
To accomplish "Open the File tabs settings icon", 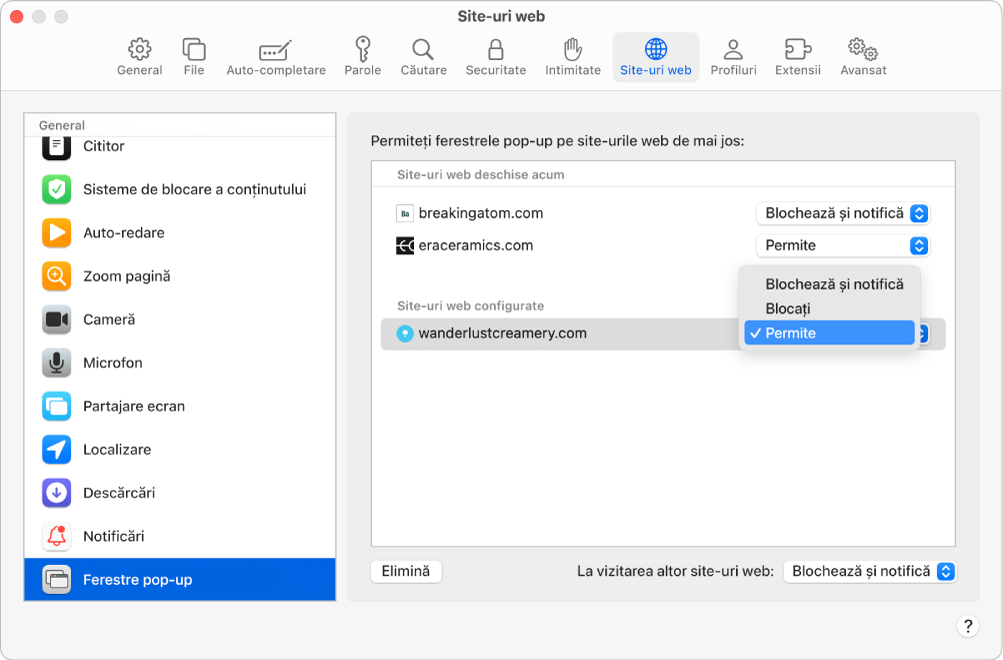I will [x=194, y=49].
